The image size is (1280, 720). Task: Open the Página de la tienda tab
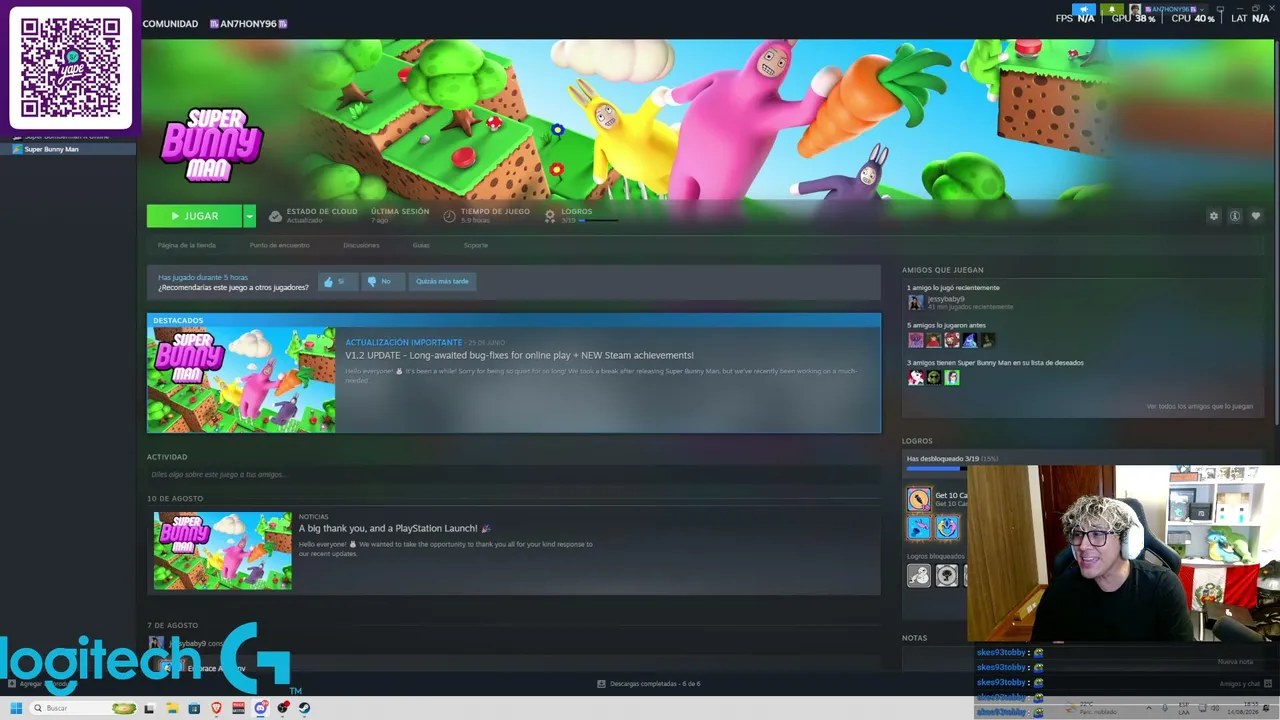[186, 245]
